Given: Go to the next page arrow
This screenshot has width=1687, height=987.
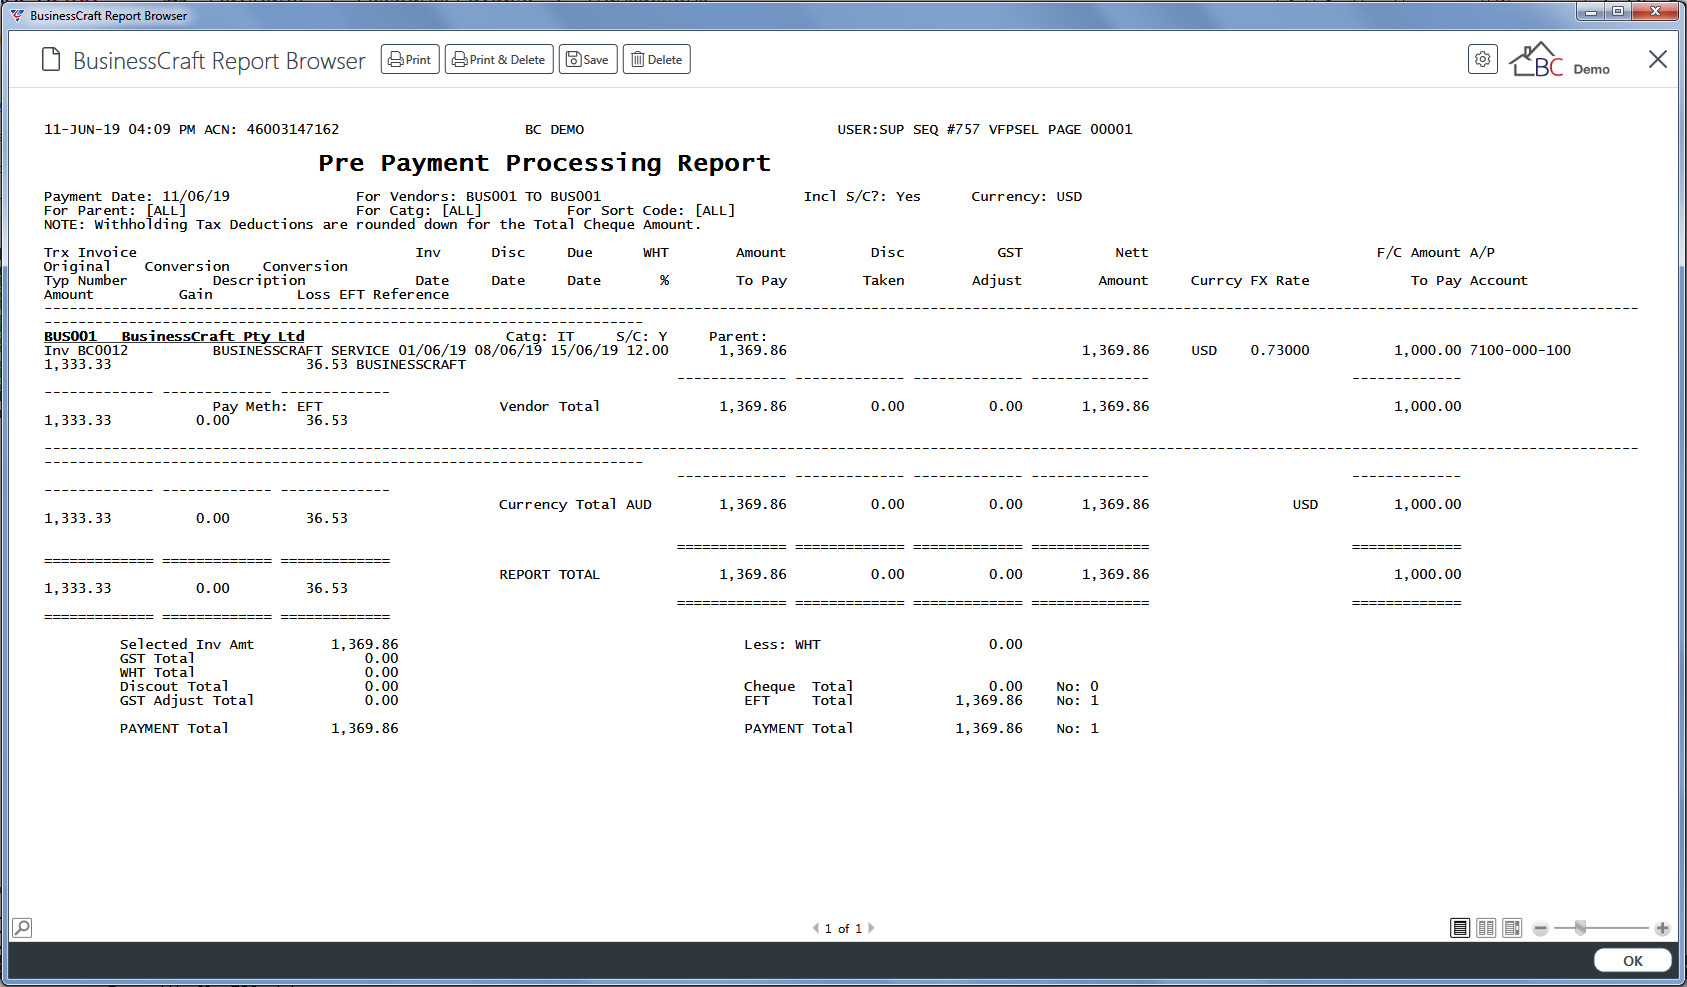Looking at the screenshot, I should 871,928.
